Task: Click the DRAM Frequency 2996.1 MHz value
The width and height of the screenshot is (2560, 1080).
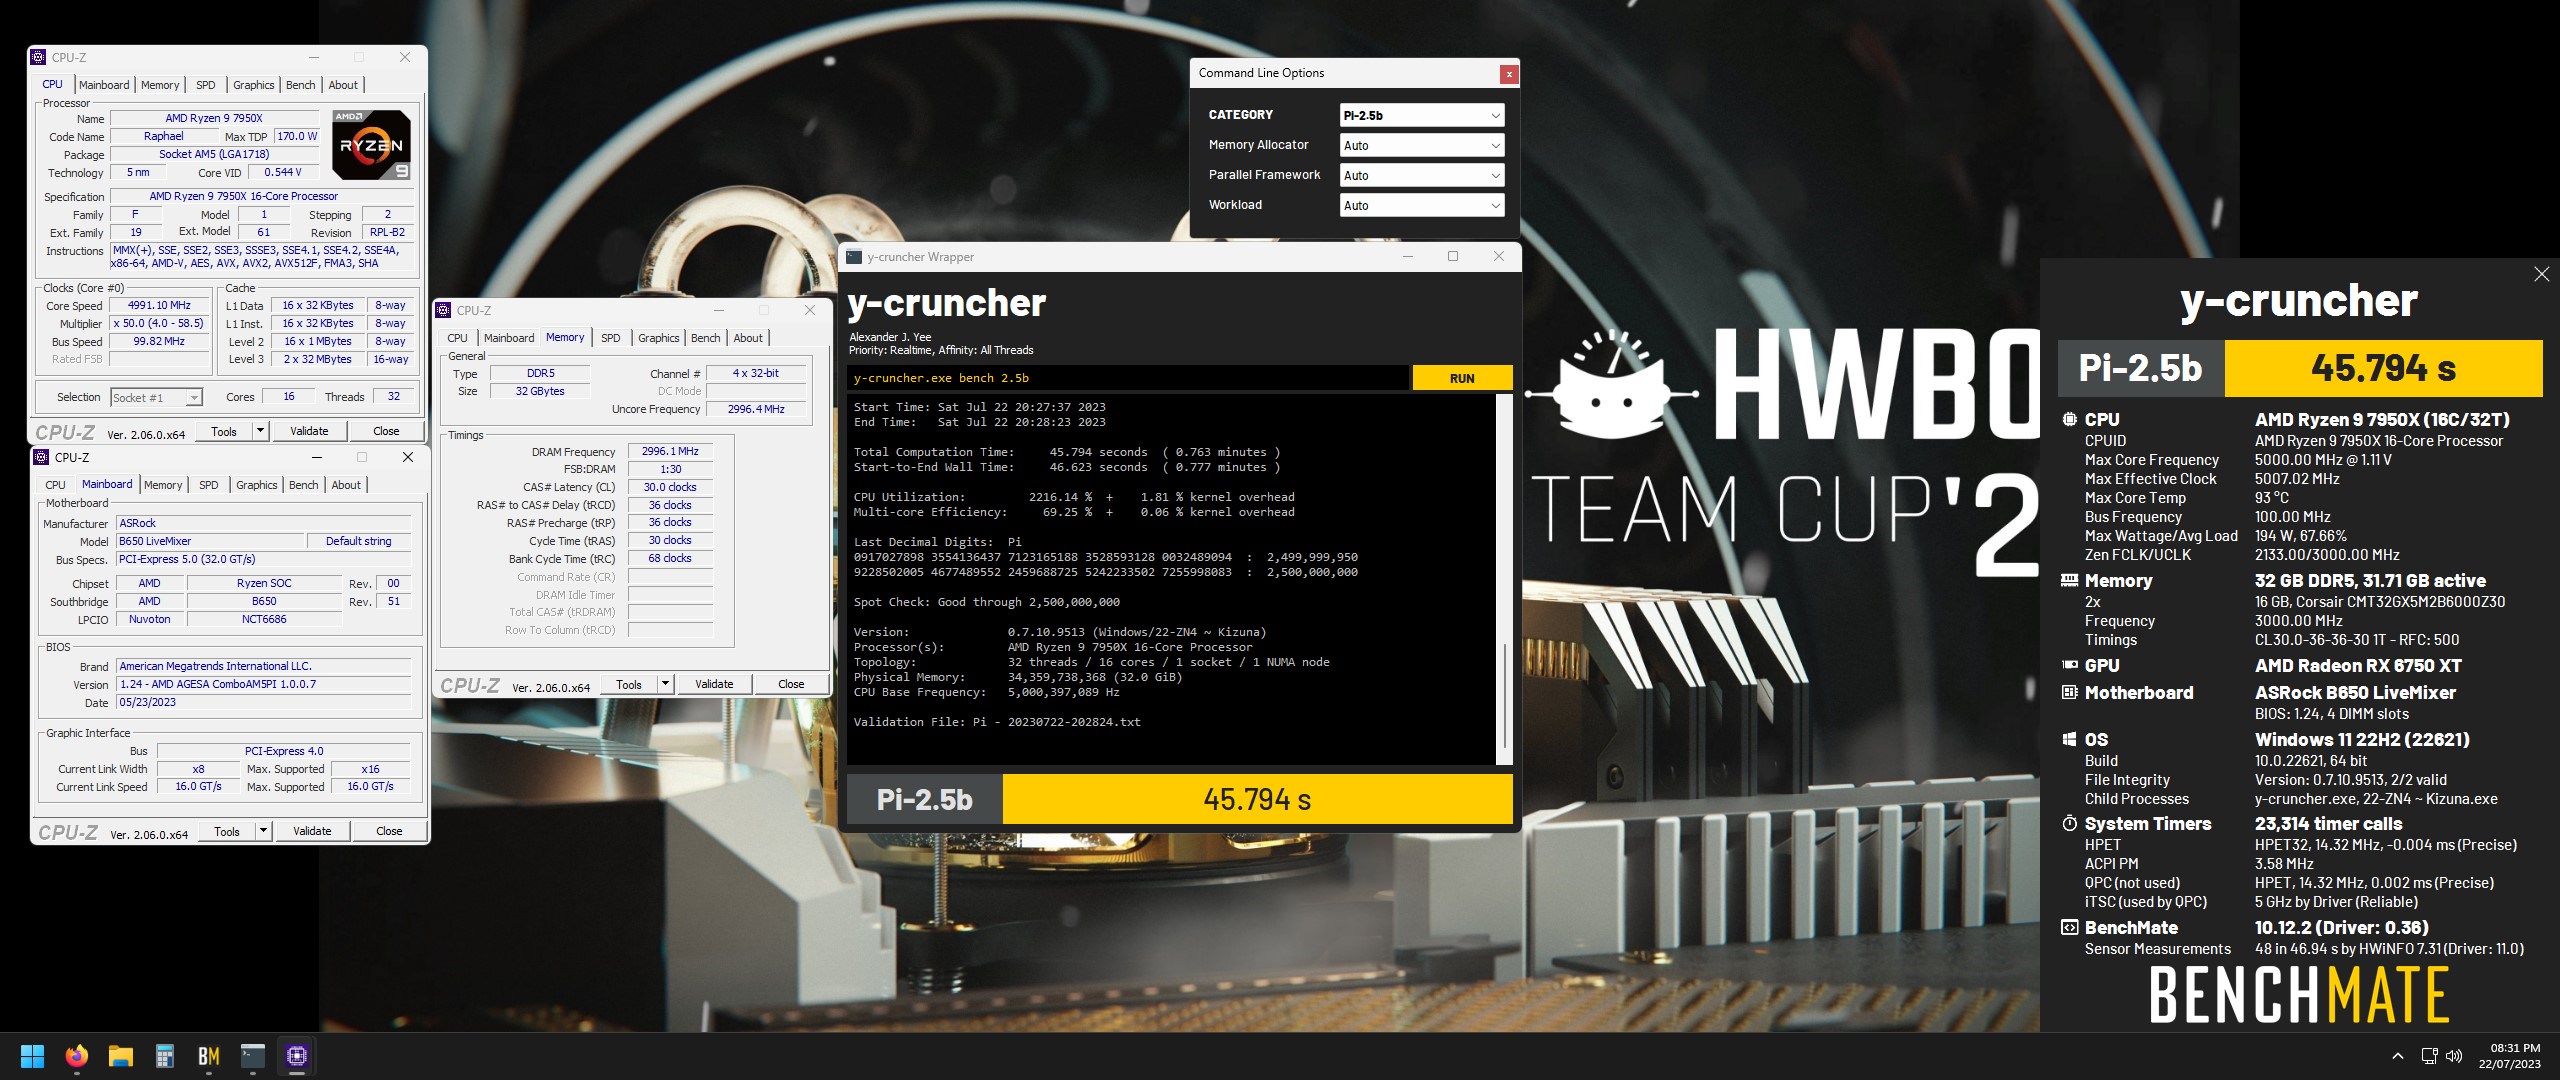Action: tap(670, 451)
